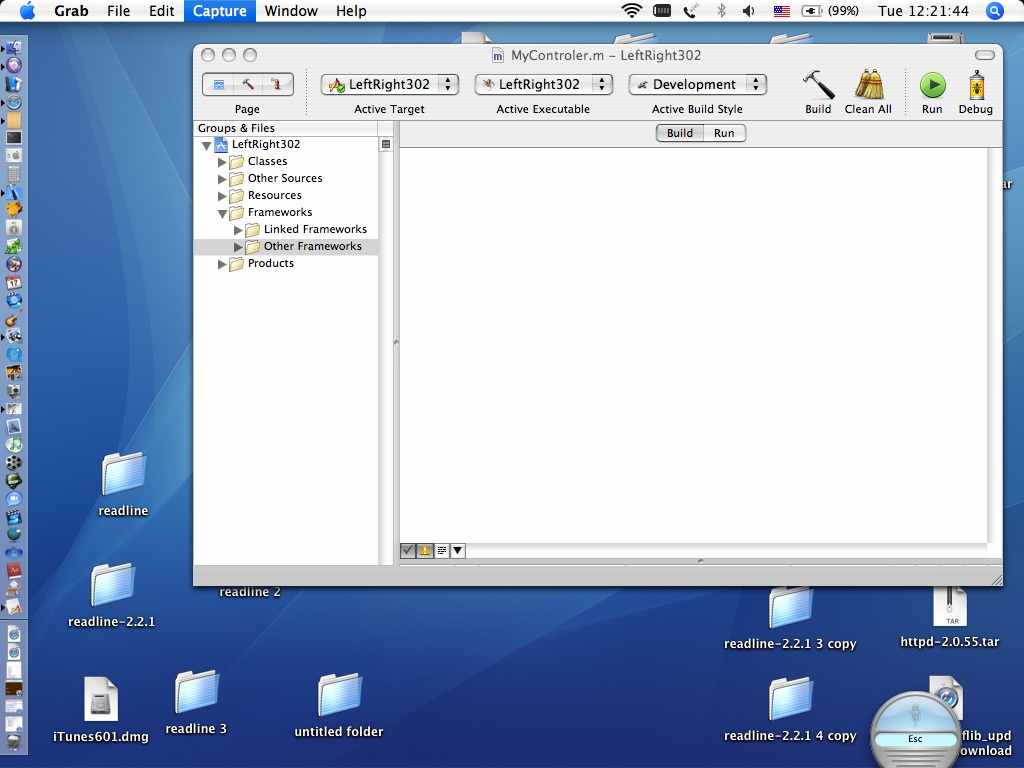Select the readline-2.2.1 3 copy folder
This screenshot has width=1024, height=768.
click(x=790, y=607)
